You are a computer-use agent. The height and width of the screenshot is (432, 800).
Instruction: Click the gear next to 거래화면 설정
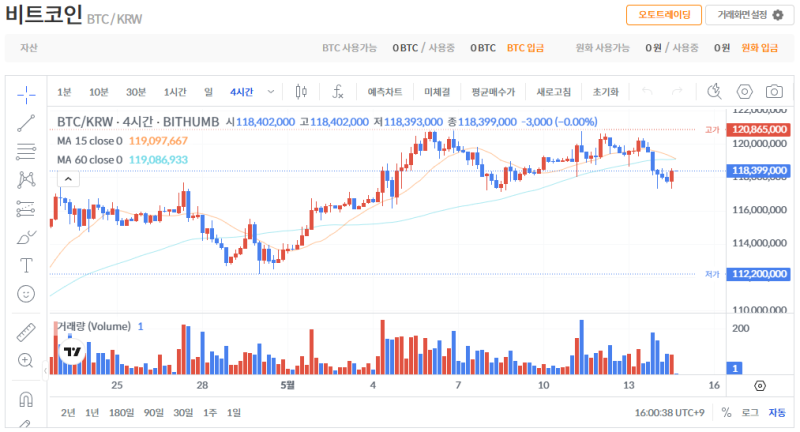click(778, 15)
